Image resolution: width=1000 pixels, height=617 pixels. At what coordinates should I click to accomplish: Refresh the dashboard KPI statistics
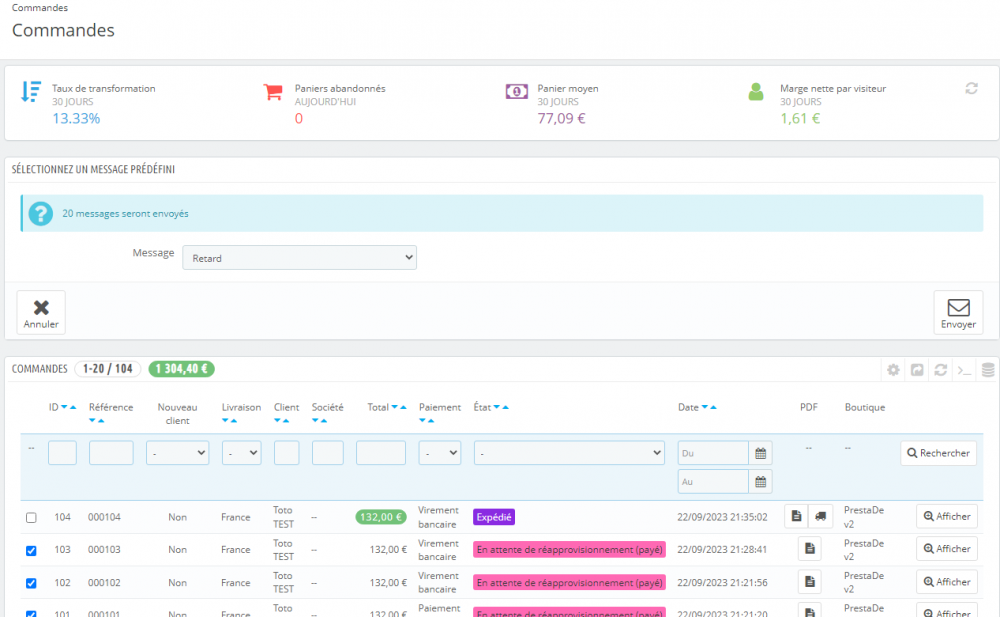971,88
